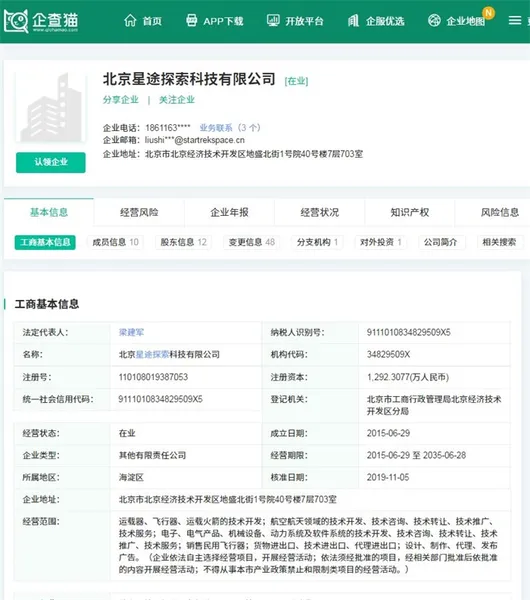Viewport: 530px width, 600px height.
Task: Select the 股东信息 12 sub-tab
Action: coord(183,242)
